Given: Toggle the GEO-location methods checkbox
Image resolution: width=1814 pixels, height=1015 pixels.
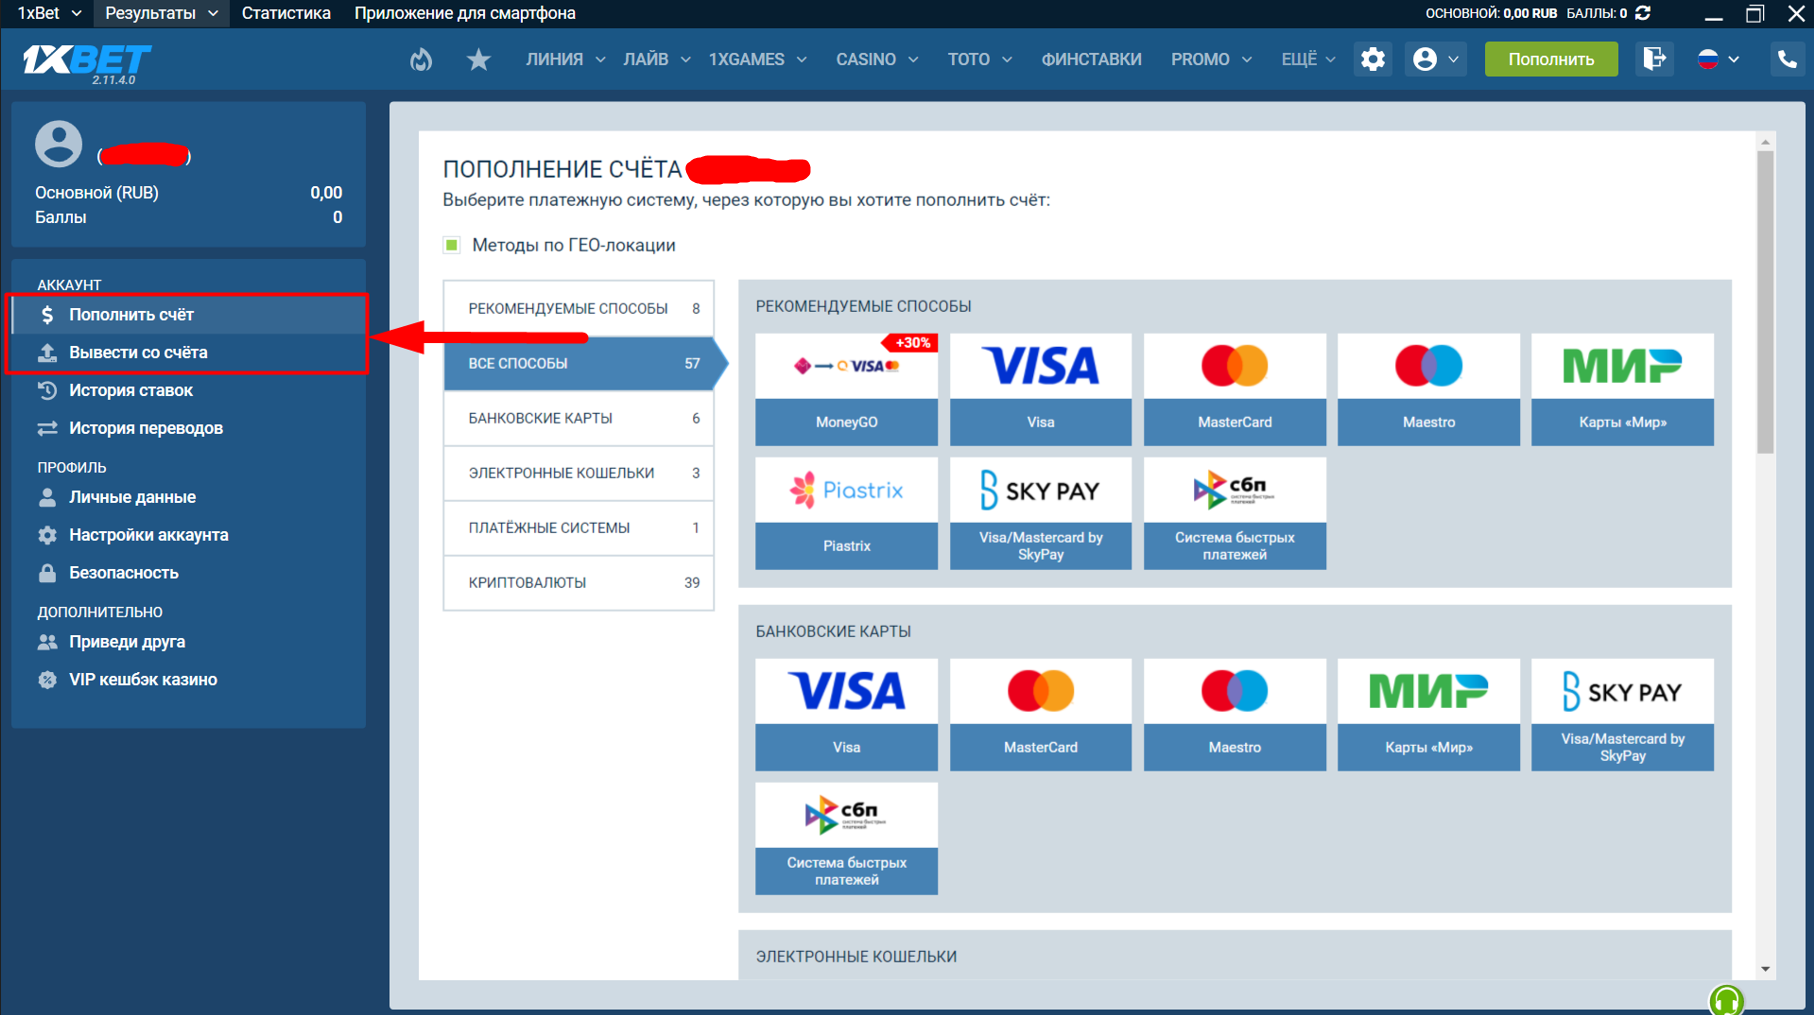Looking at the screenshot, I should pos(452,245).
